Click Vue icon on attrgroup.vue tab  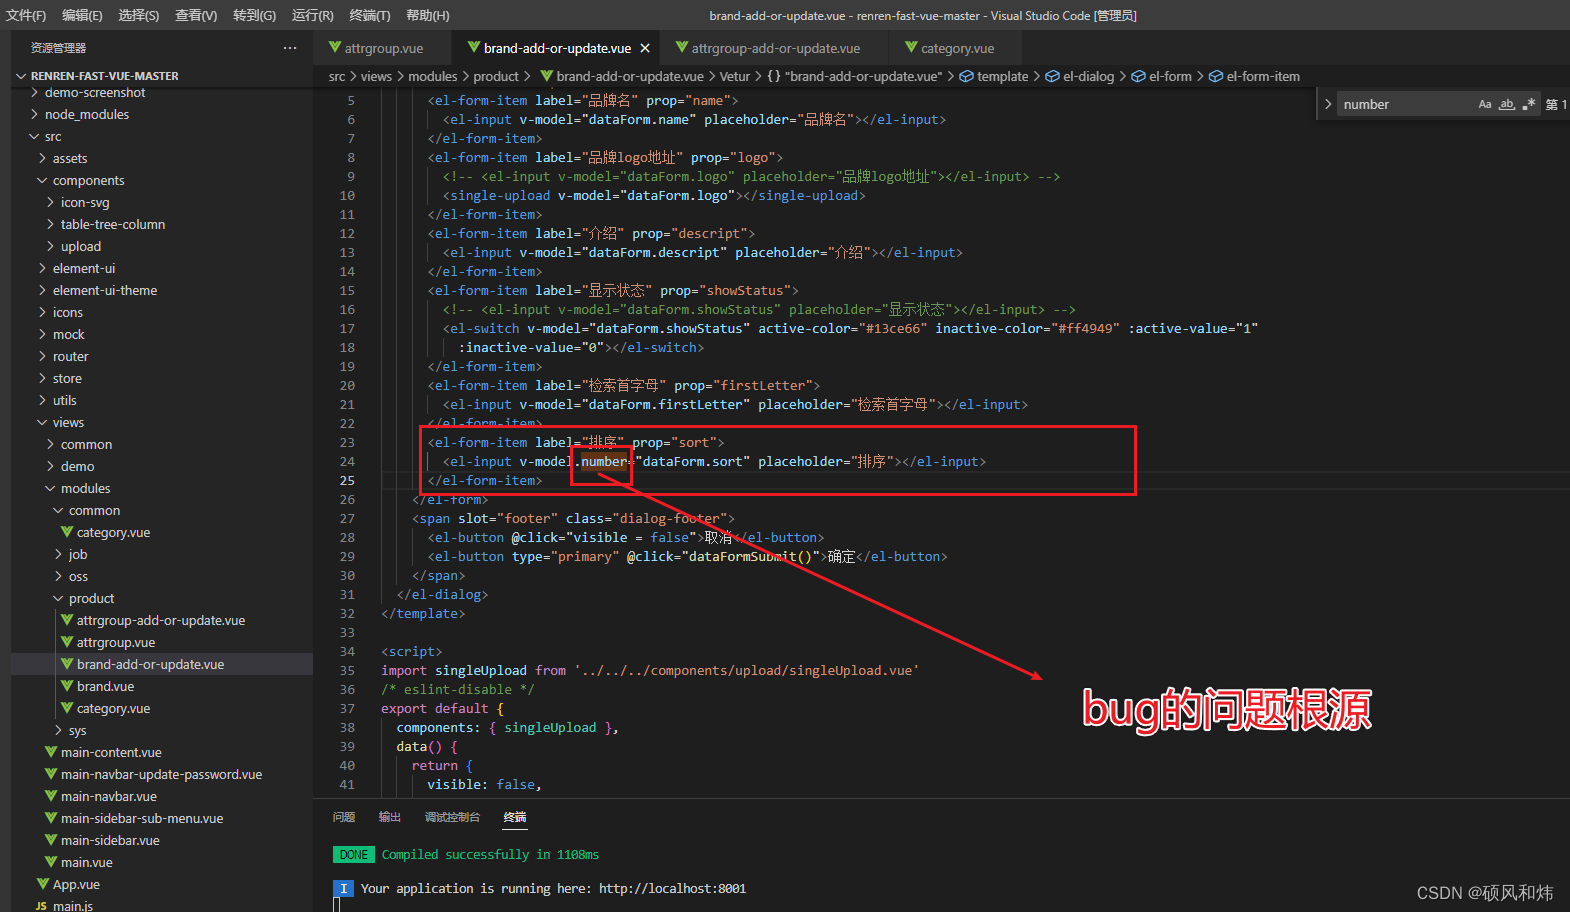[335, 47]
